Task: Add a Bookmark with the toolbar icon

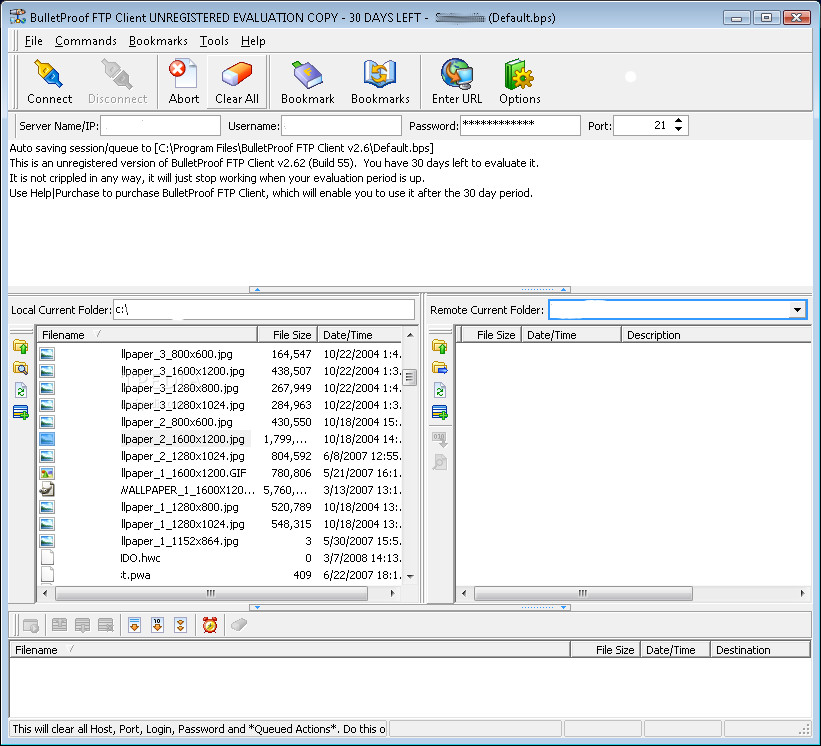Action: (x=307, y=74)
